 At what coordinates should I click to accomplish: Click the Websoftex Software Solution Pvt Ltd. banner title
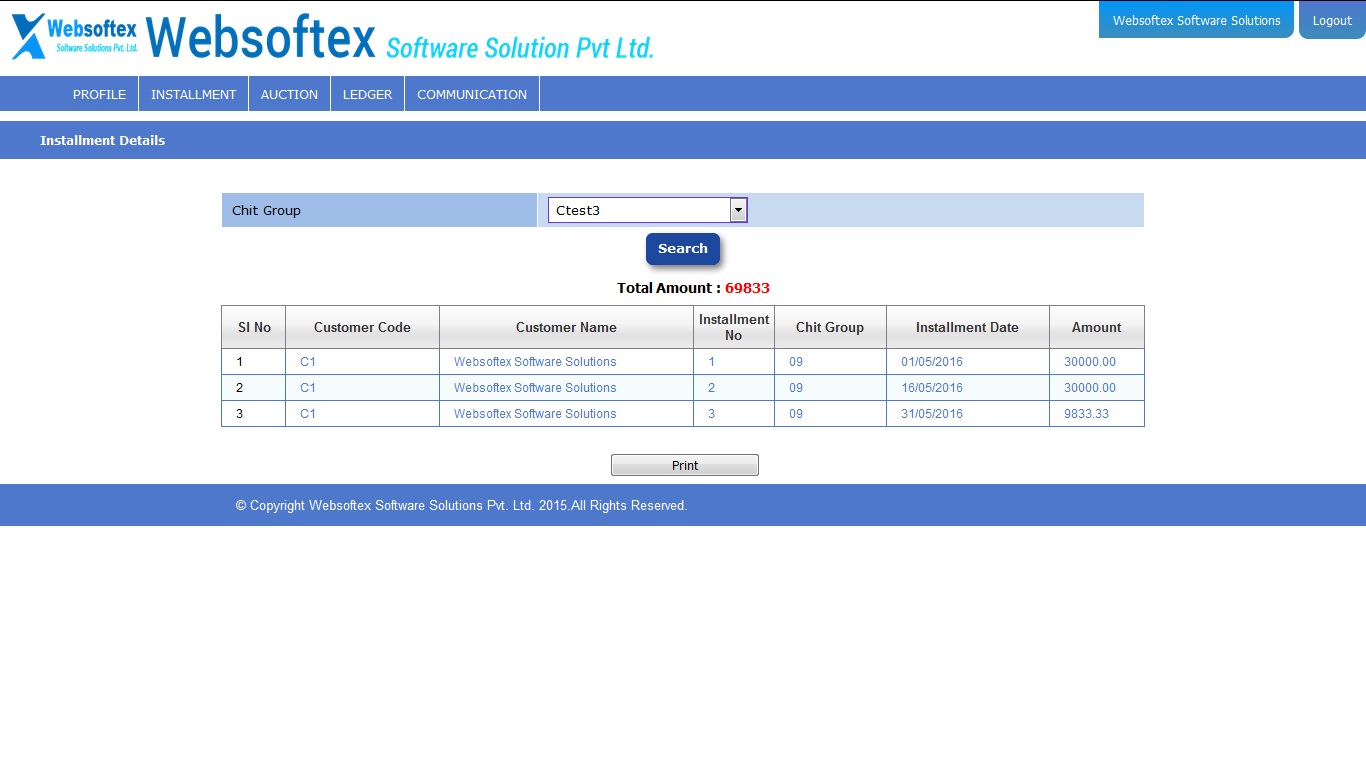400,38
